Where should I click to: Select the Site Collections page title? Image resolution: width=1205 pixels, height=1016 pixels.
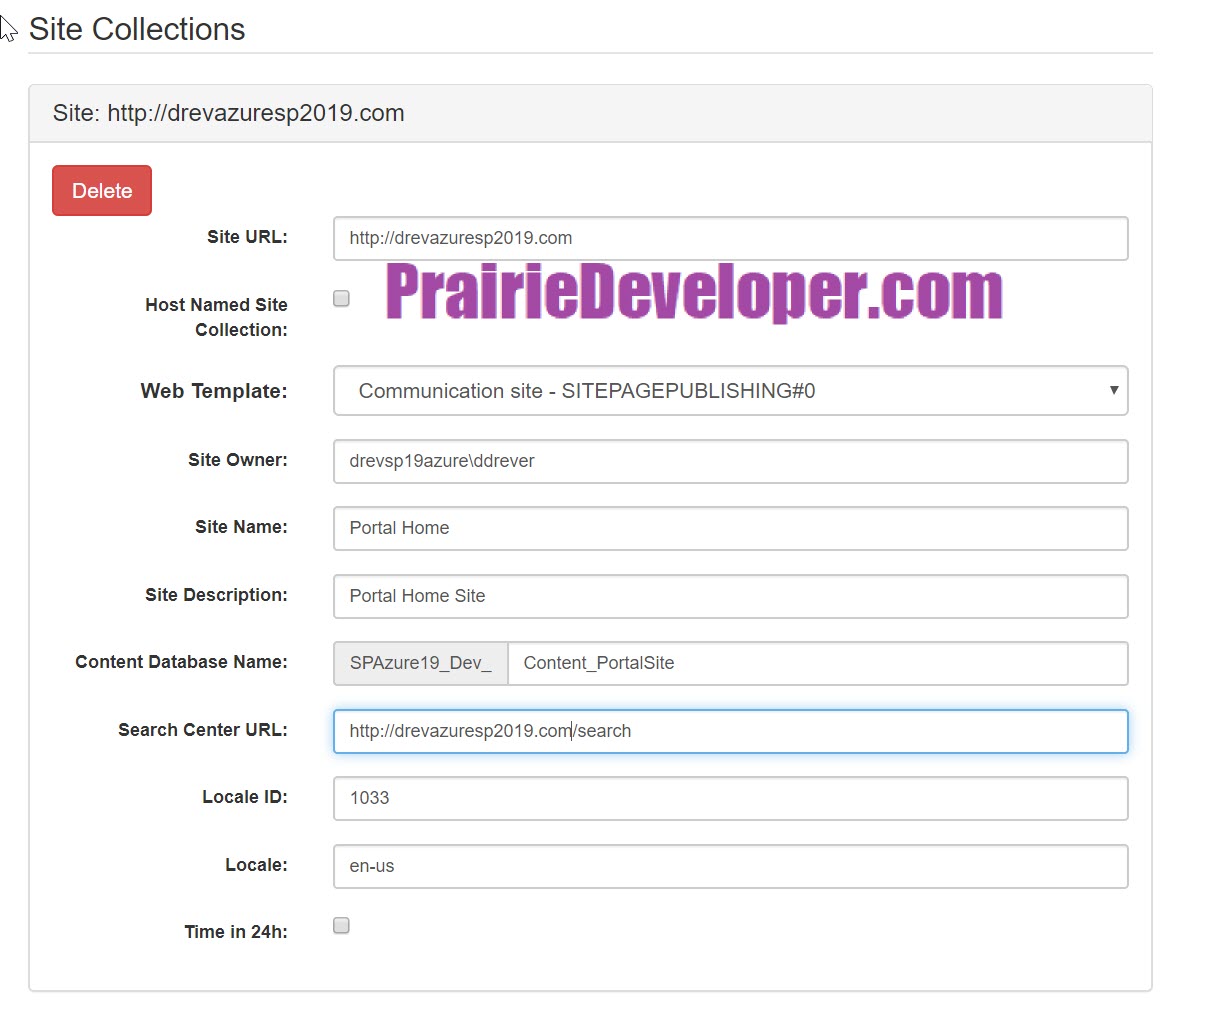coord(137,29)
